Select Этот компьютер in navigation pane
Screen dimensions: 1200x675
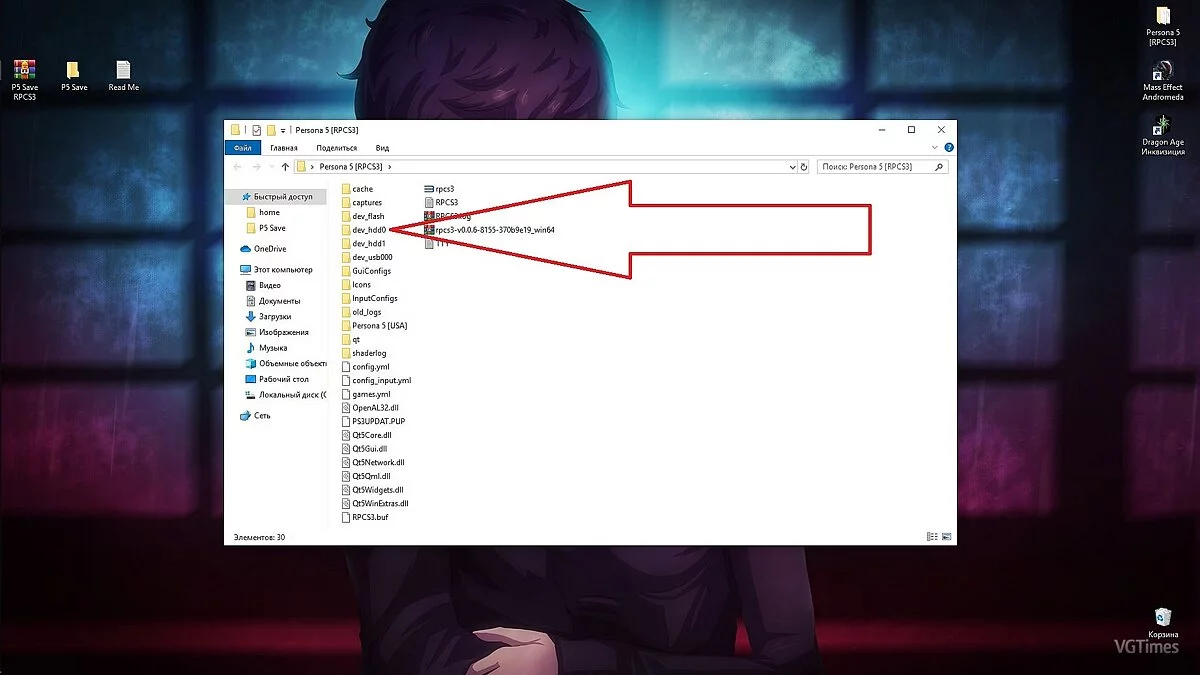(276, 270)
